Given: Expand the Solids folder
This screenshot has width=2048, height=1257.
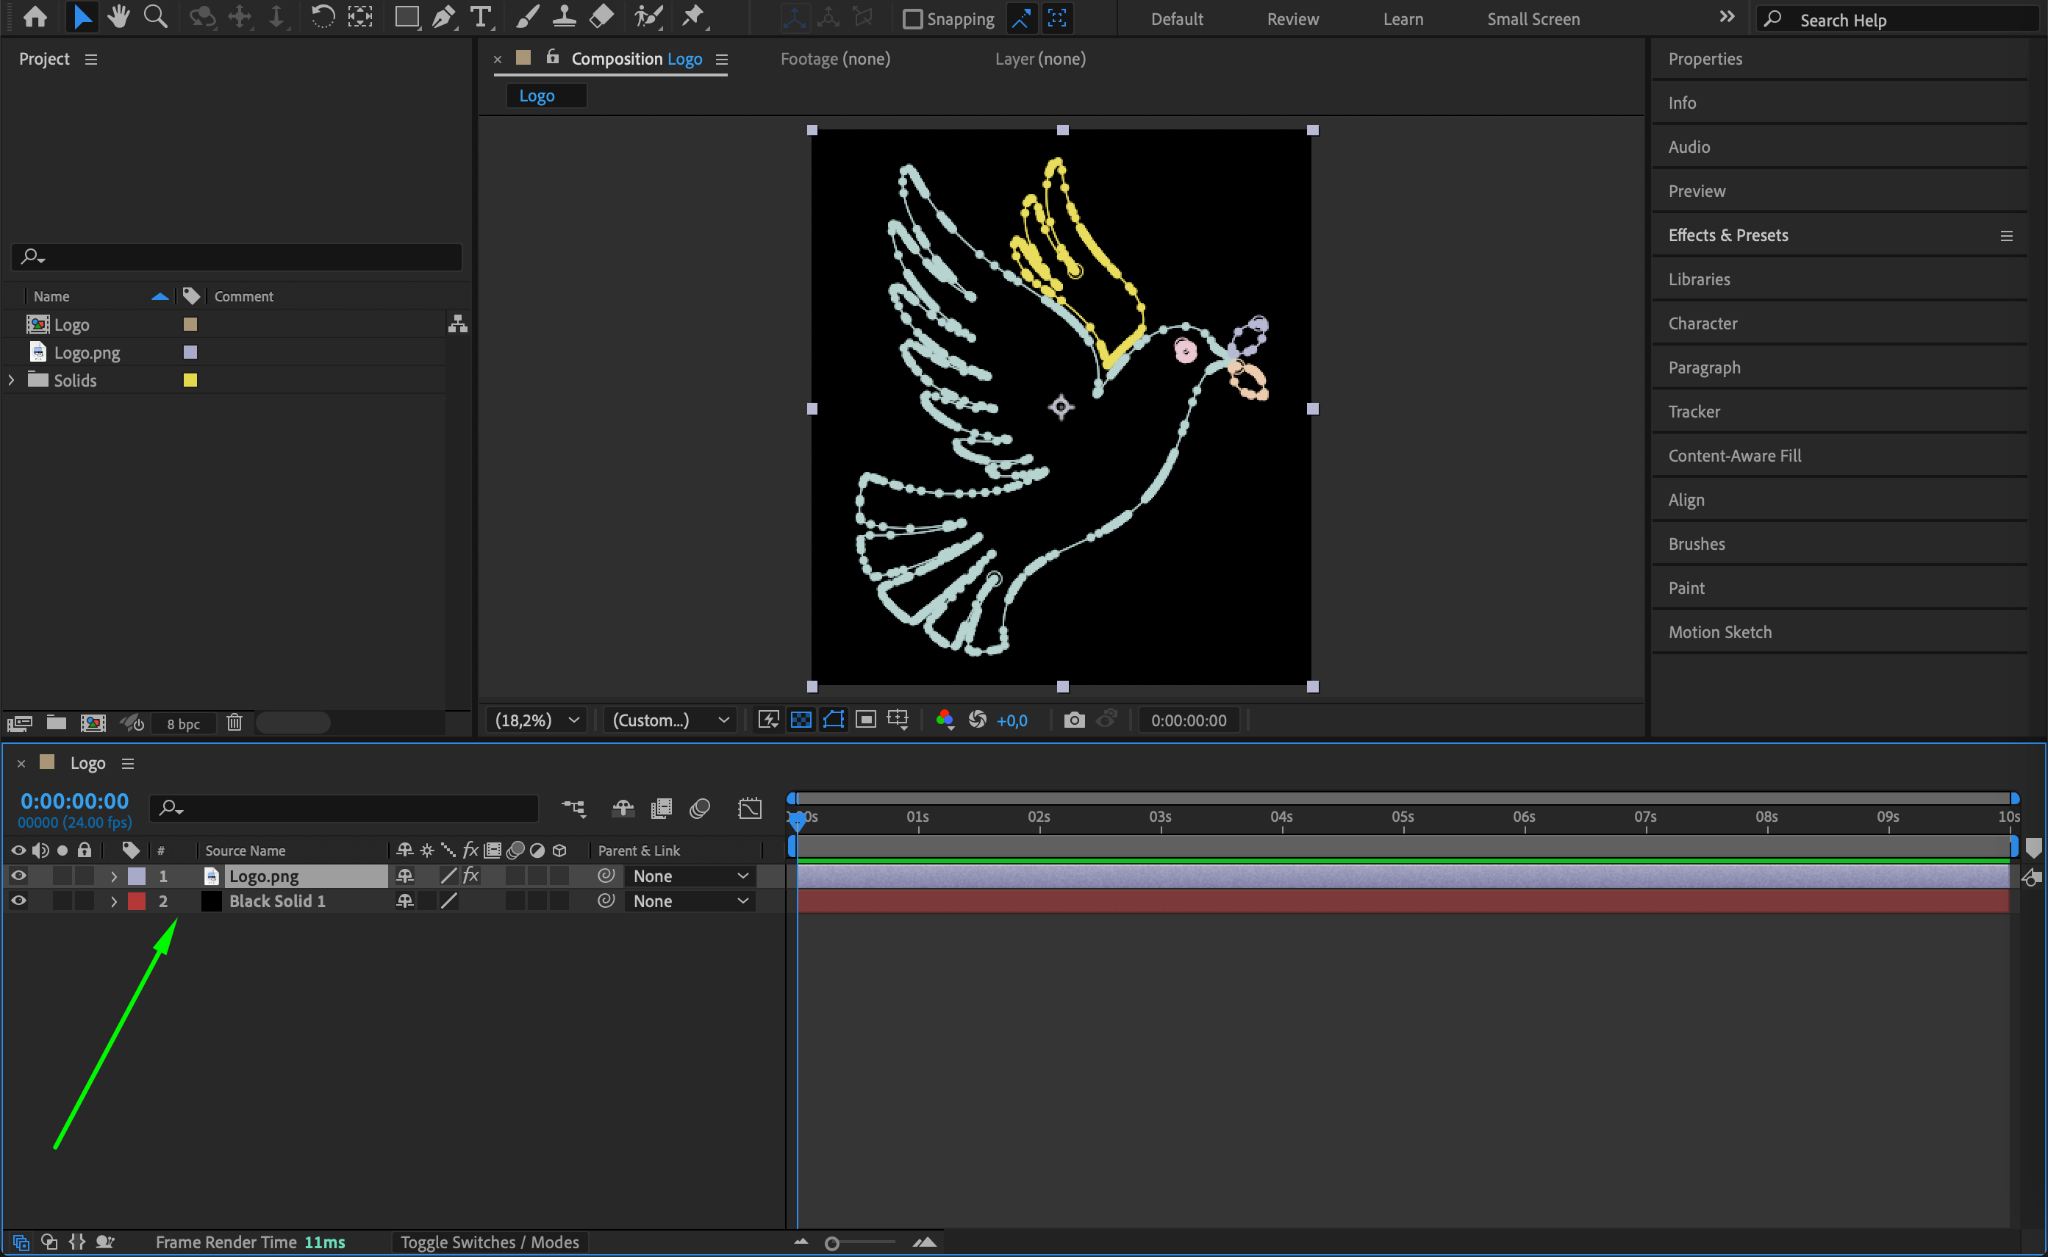Looking at the screenshot, I should click(12, 380).
